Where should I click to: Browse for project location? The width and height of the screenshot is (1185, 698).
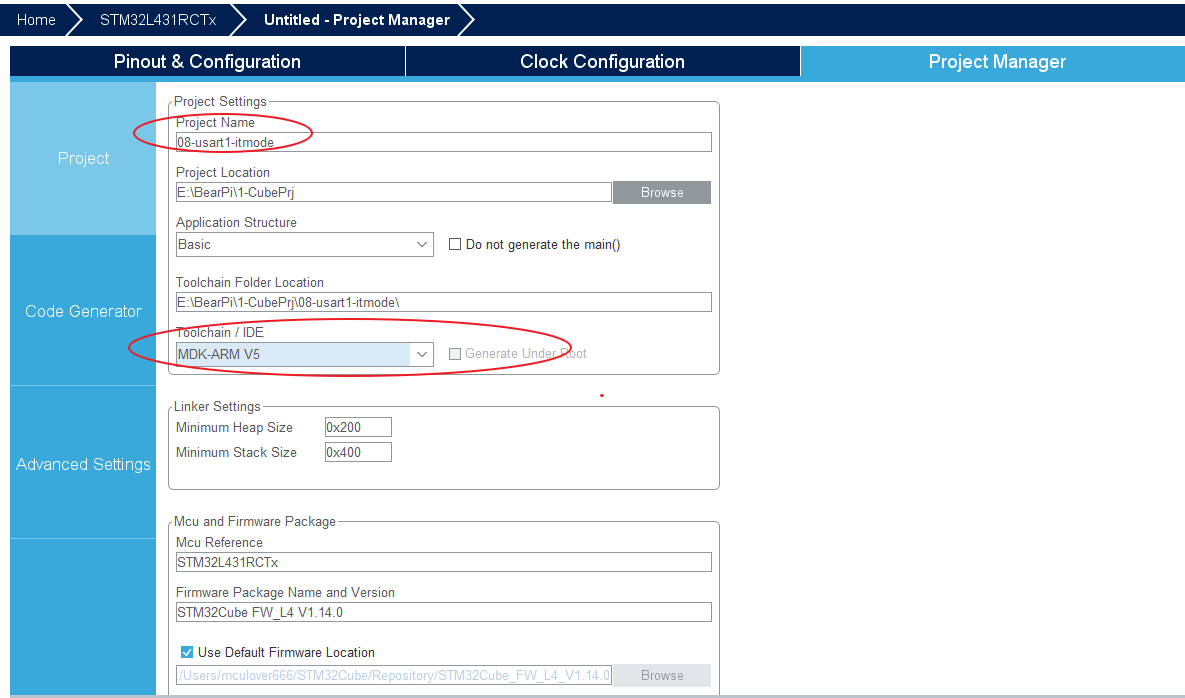click(x=661, y=192)
